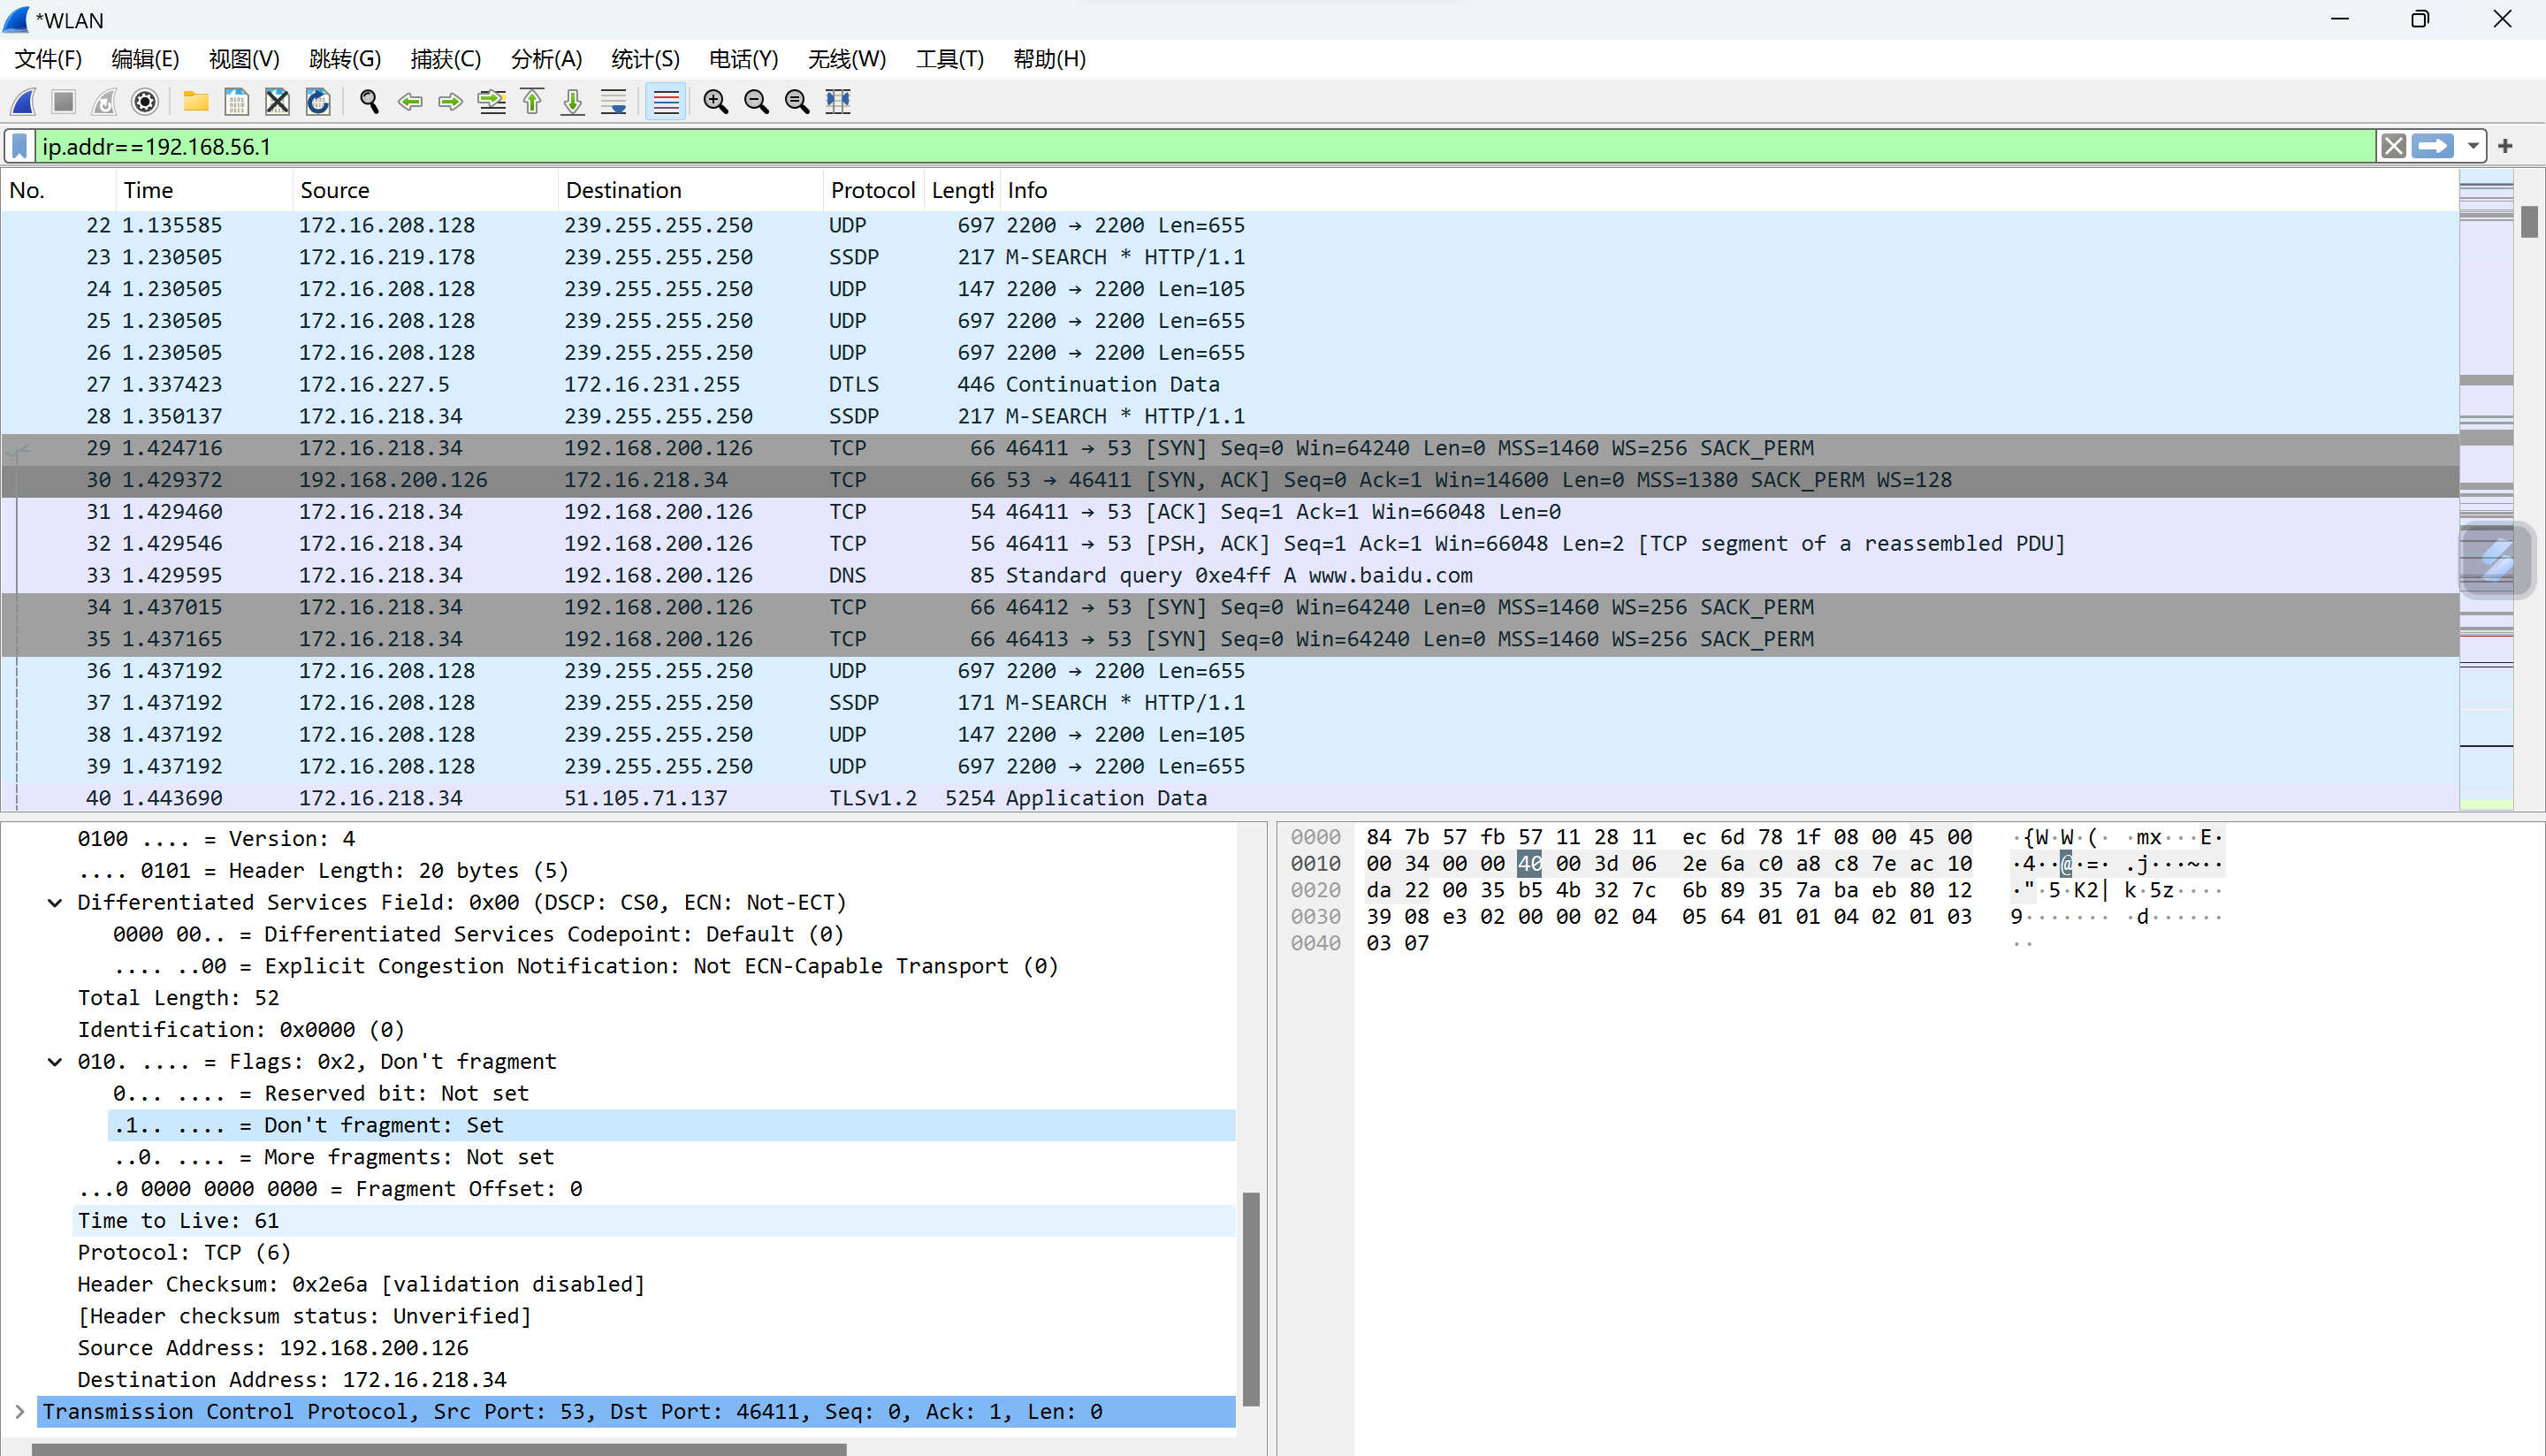Select Time to Live: 61 field
The height and width of the screenshot is (1456, 2546).
point(655,1220)
